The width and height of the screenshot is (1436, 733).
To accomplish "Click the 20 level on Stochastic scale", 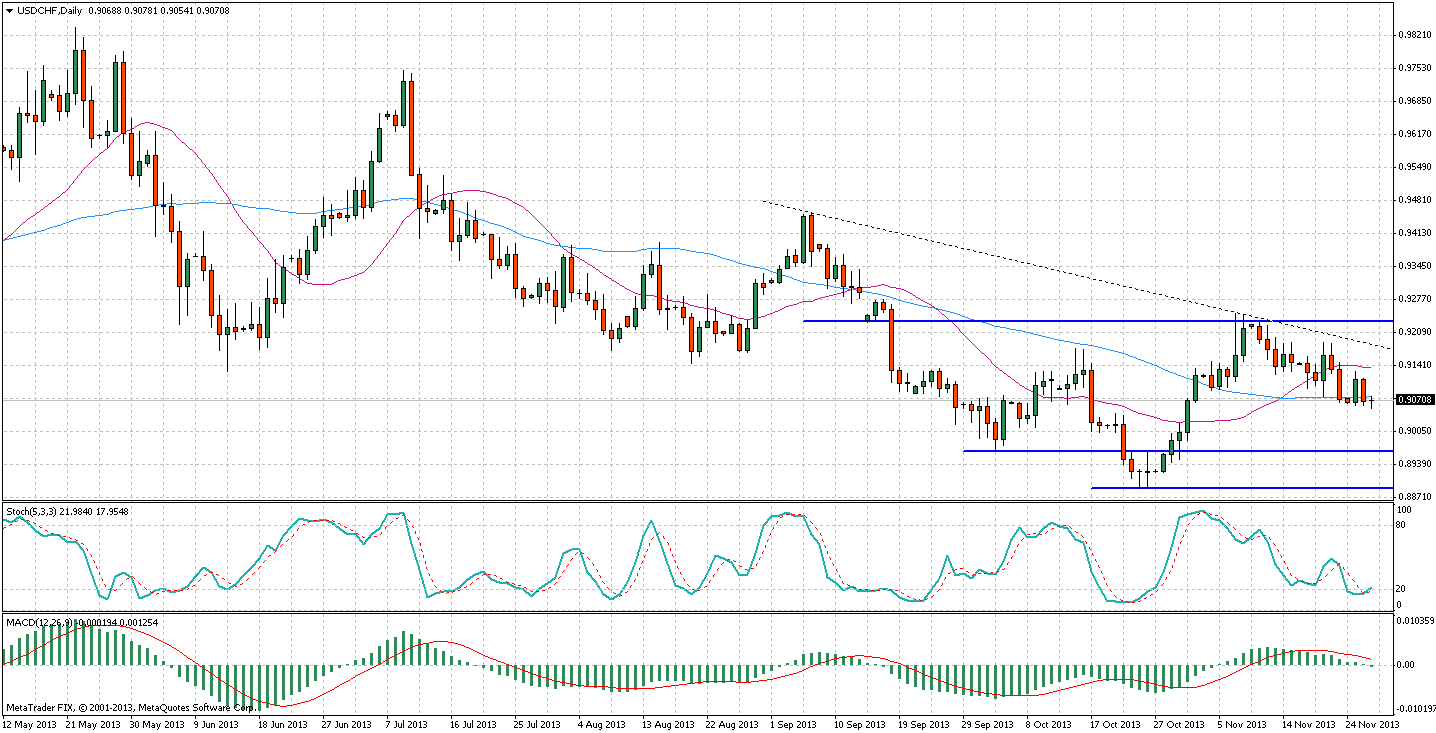I will tap(1404, 588).
